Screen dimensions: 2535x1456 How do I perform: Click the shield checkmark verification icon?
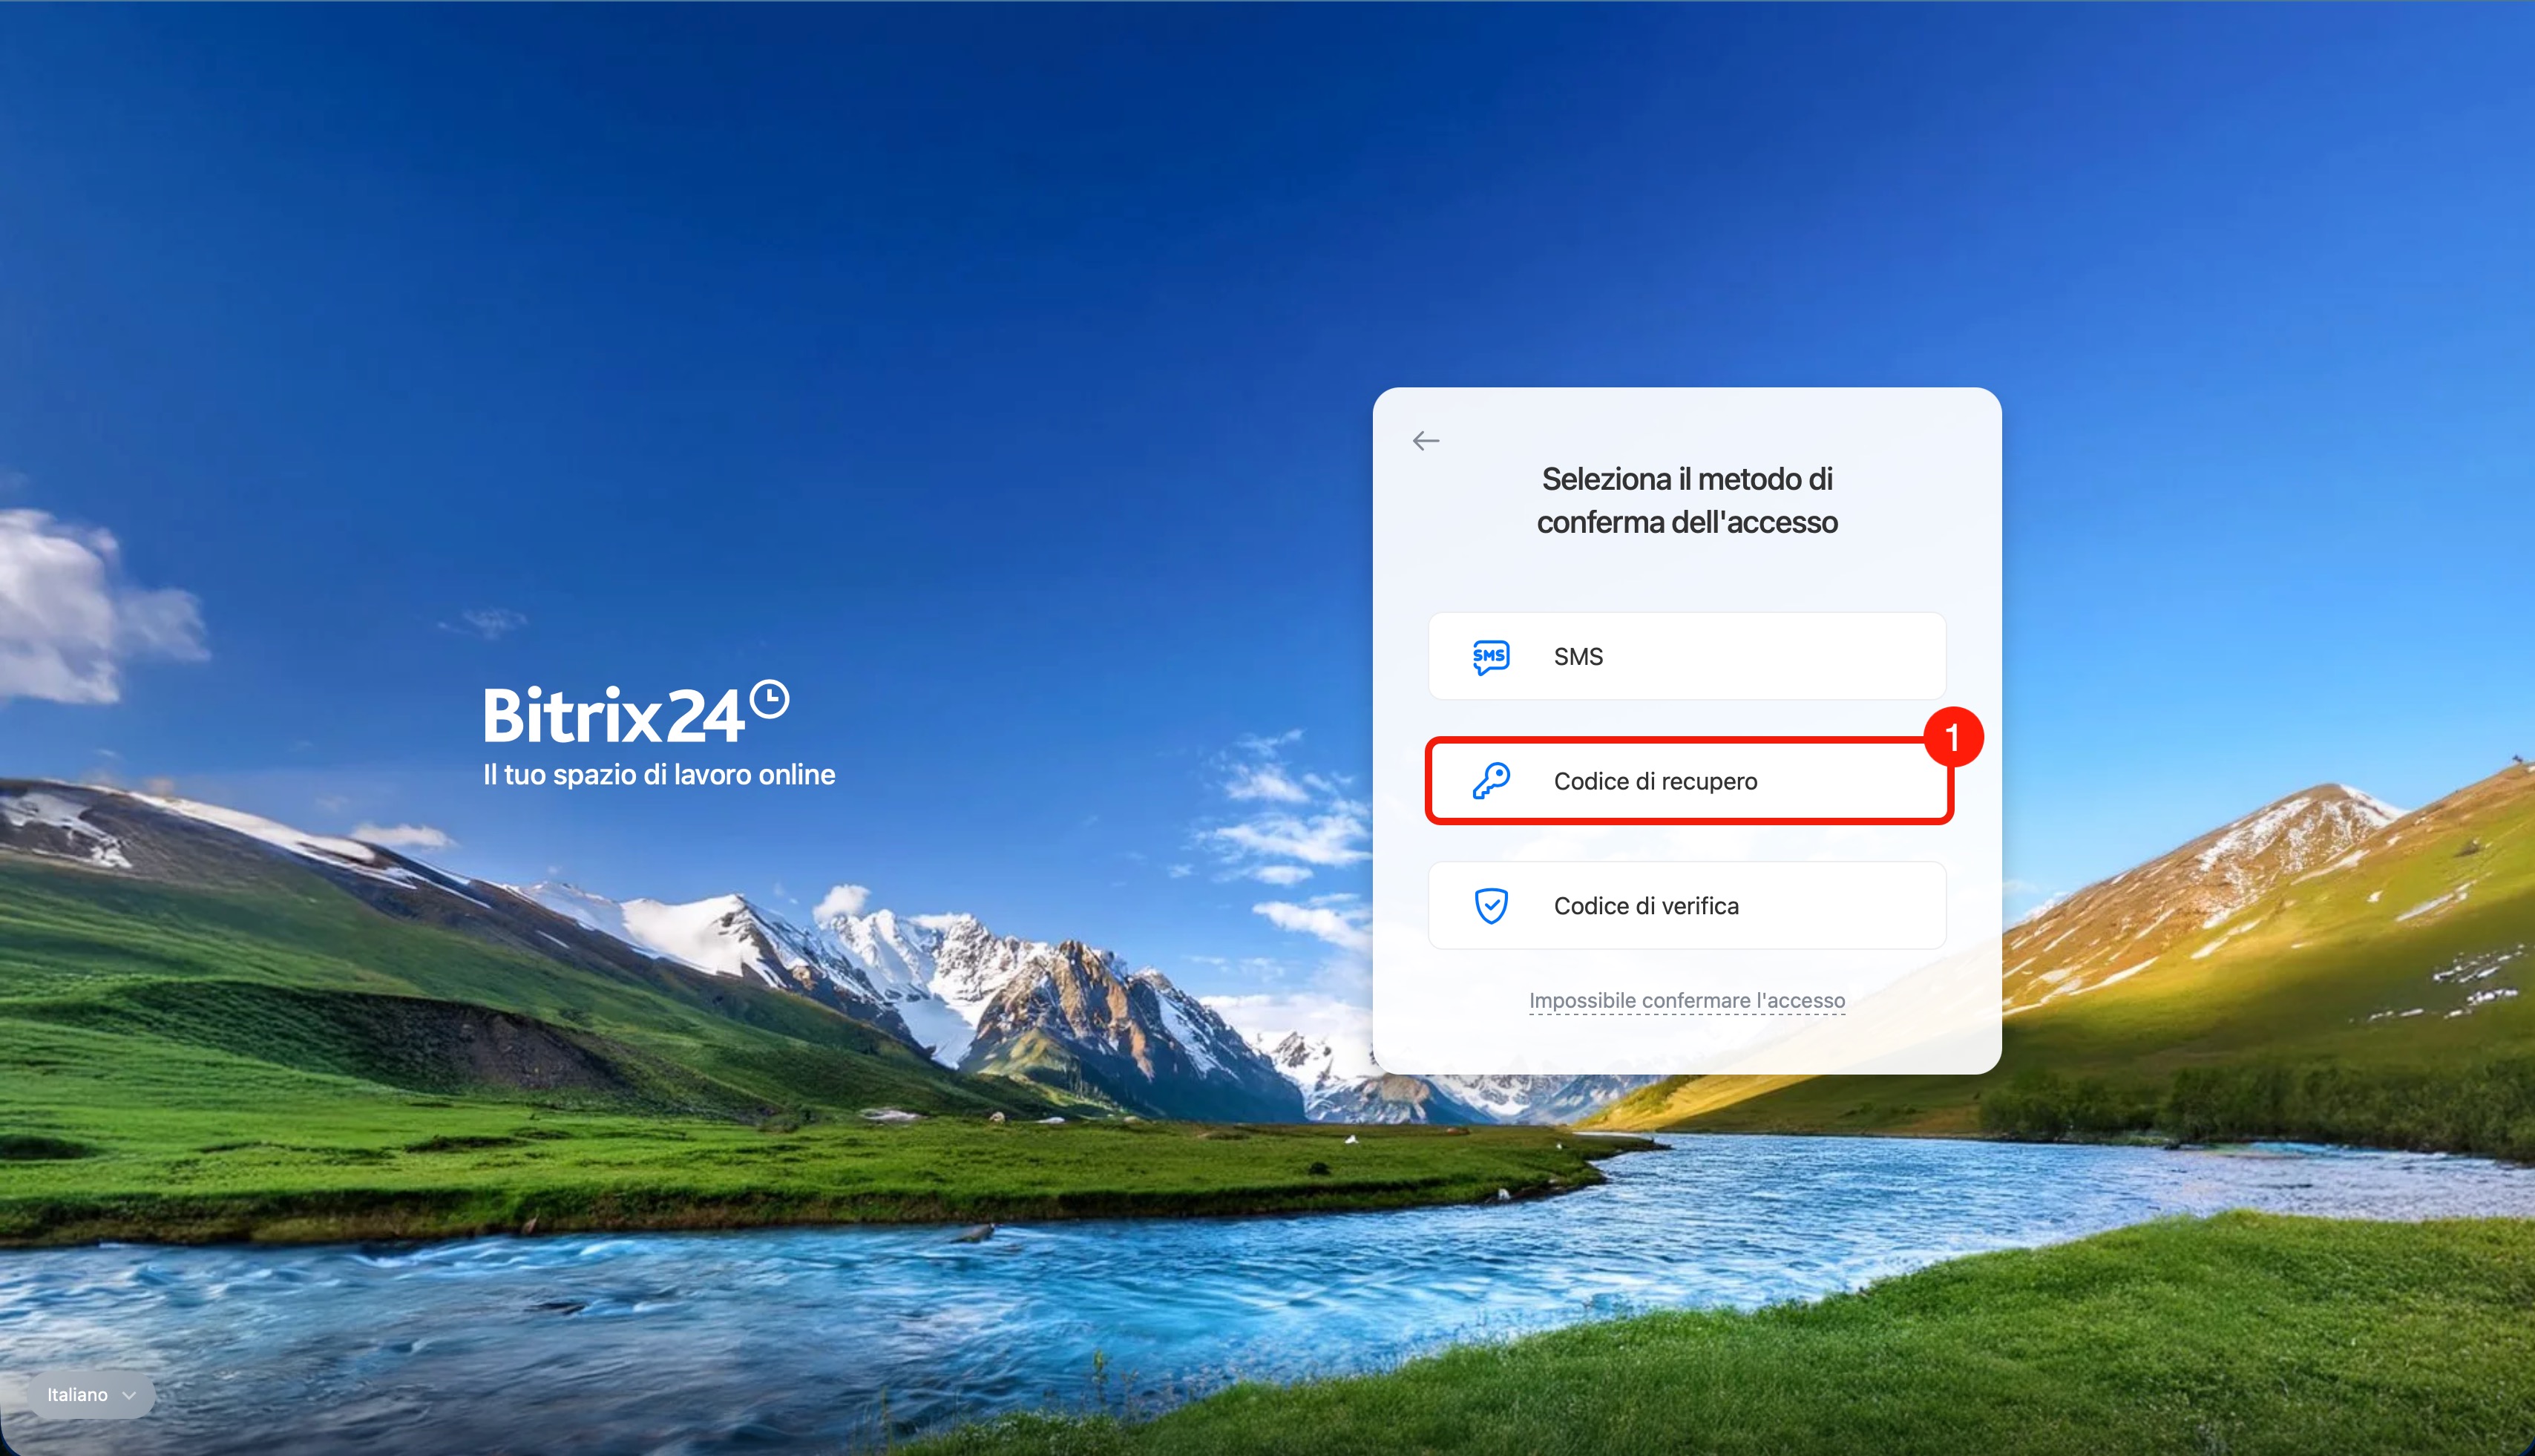pos(1490,906)
